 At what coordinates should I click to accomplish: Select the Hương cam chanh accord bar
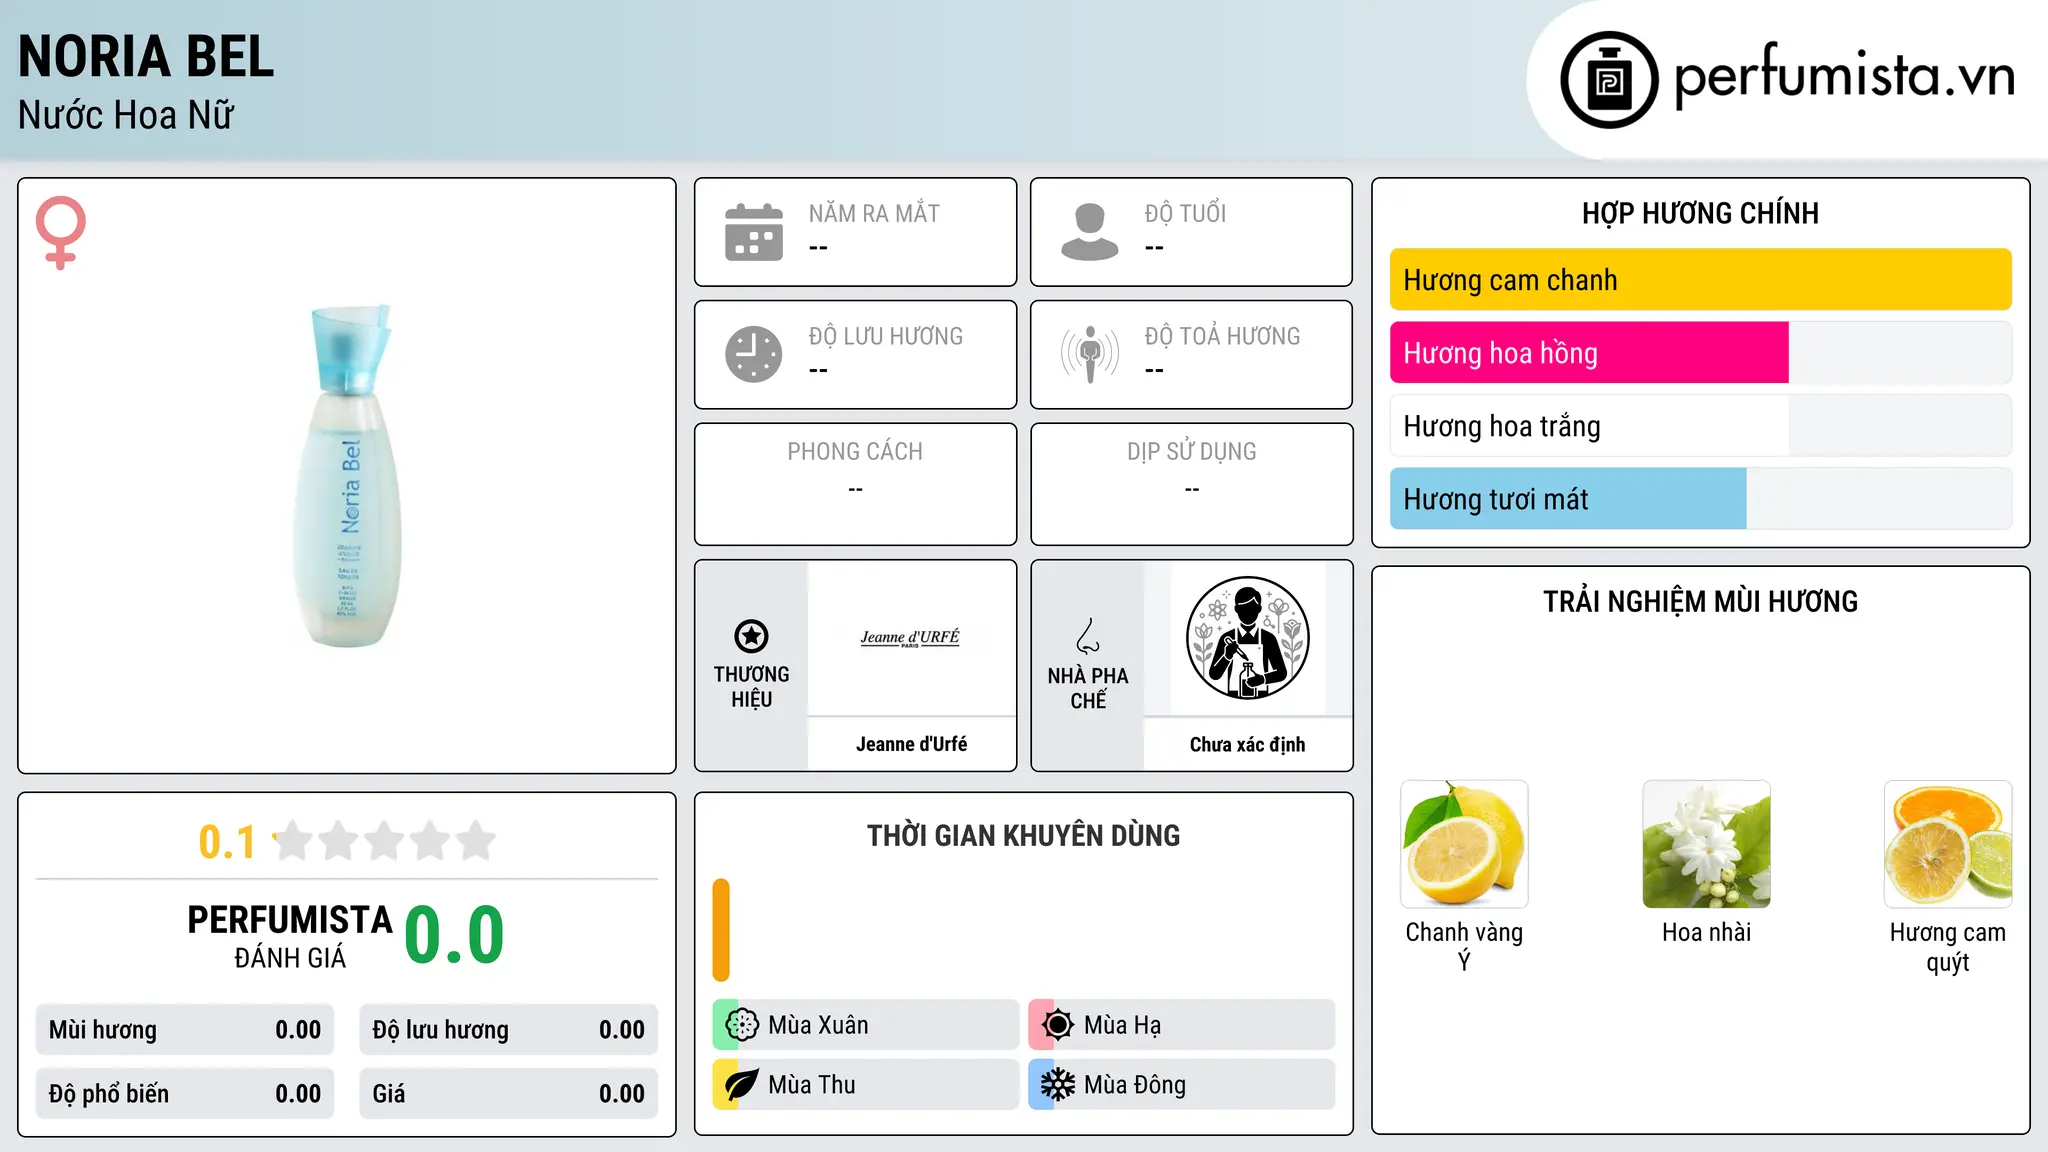tap(1700, 280)
